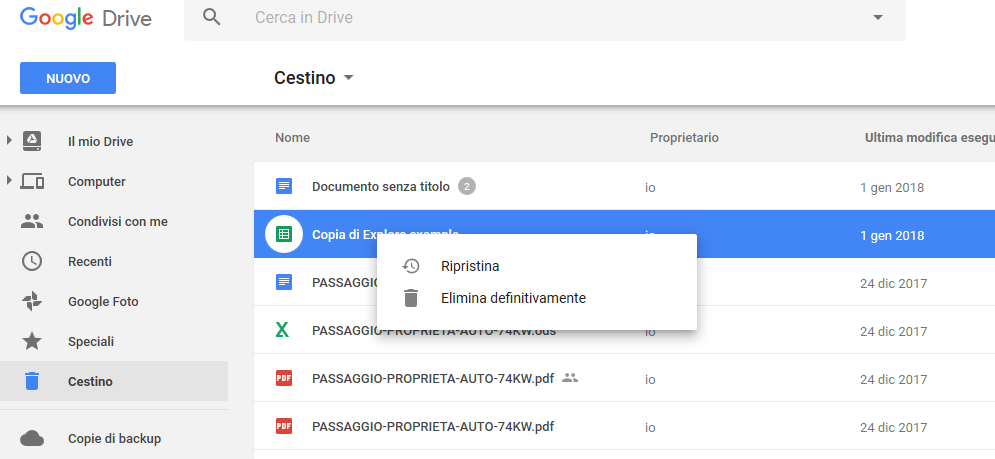Choose Ripristina from the context menu
Screen dimensions: 995x459
469,266
